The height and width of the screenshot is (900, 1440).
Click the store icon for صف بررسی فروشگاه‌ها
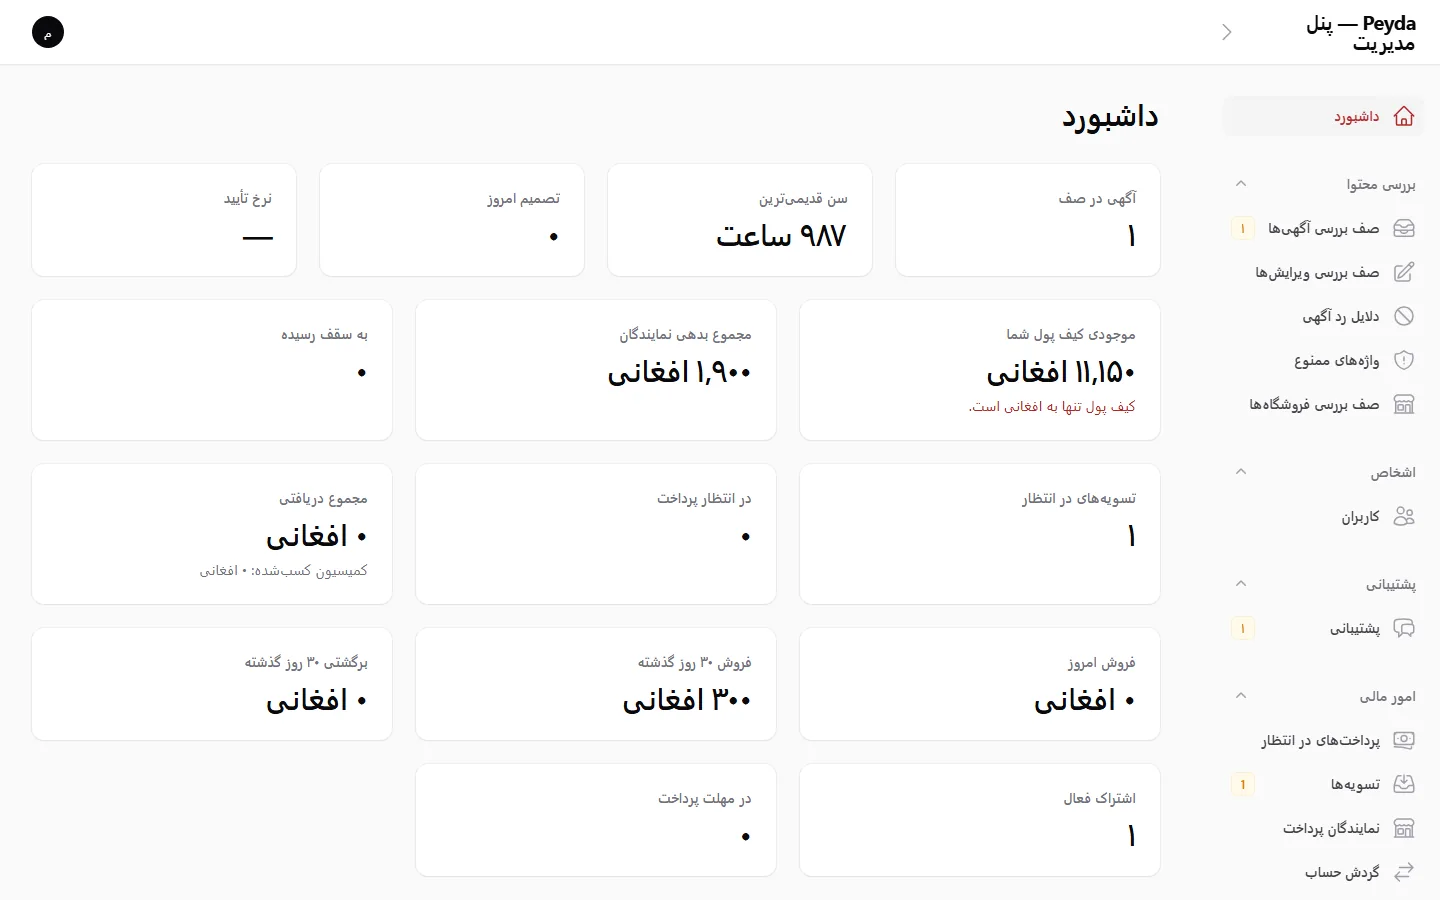pos(1404,405)
